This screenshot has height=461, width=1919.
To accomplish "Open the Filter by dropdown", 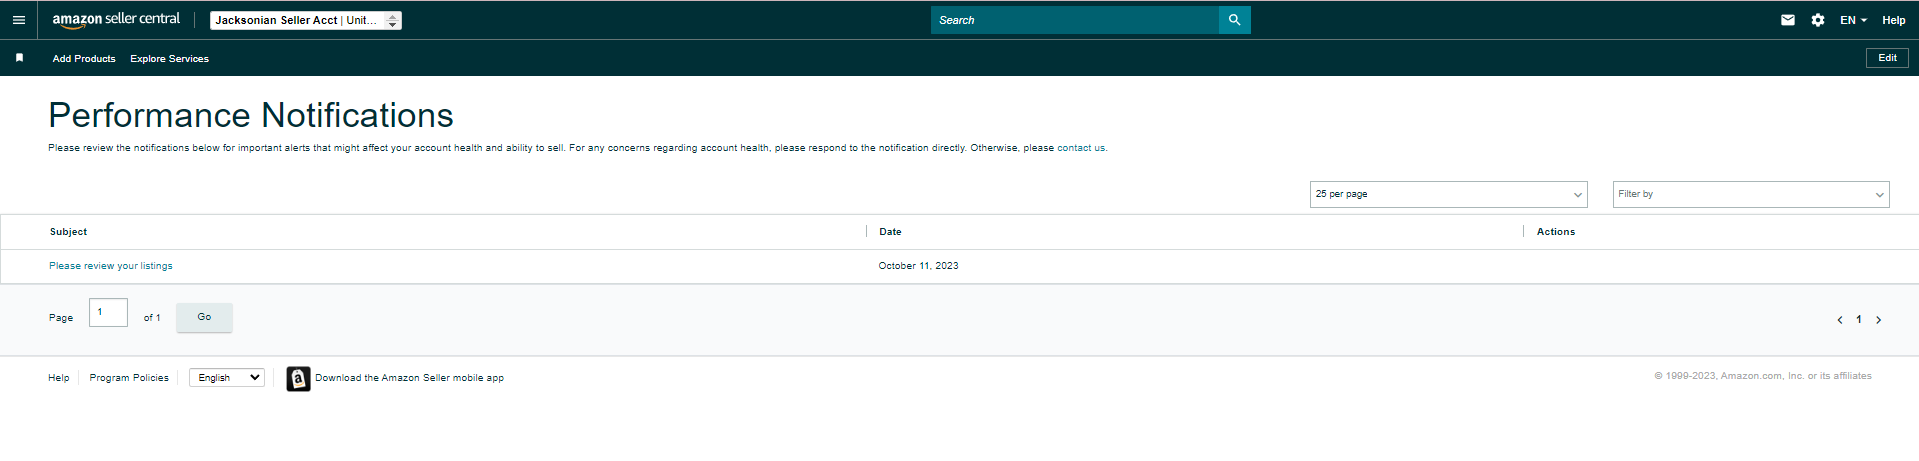I will [x=1751, y=194].
